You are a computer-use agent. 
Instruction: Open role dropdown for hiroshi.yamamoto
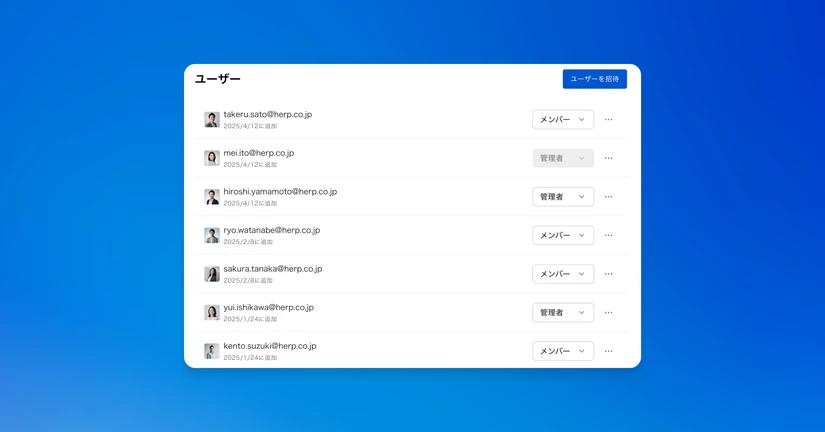point(563,197)
